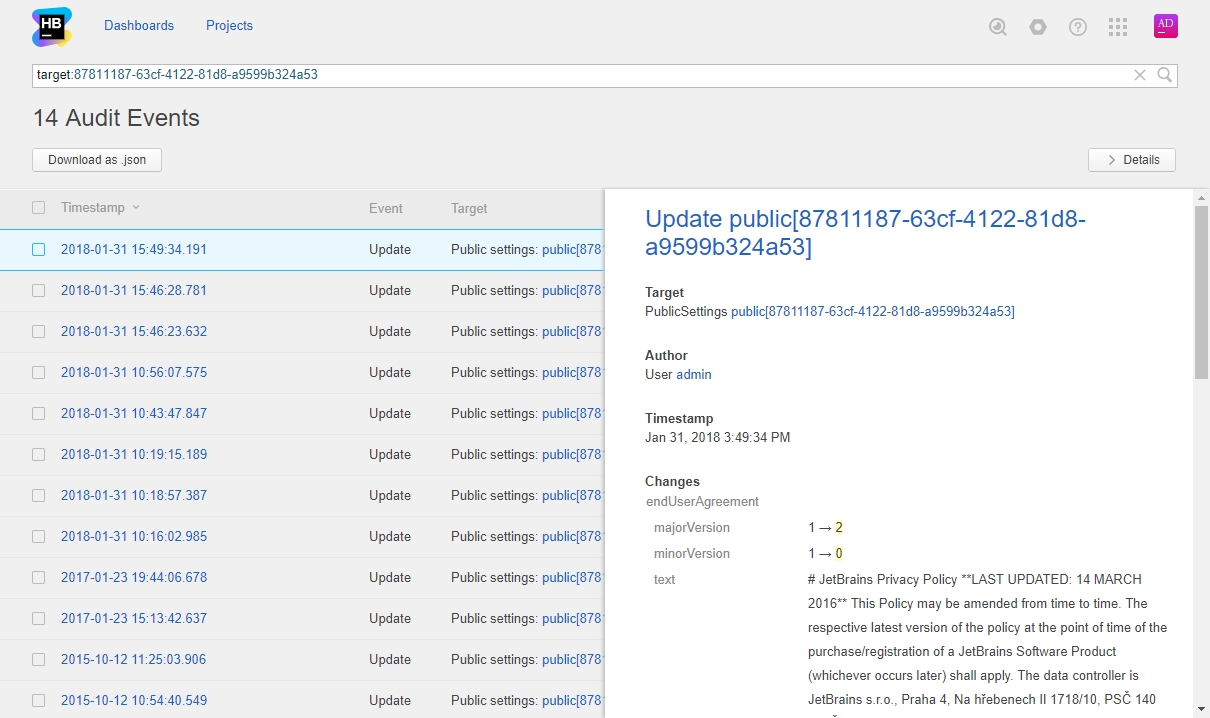Screen dimensions: 1210x718
Task: Open the help question mark icon
Action: [1078, 27]
